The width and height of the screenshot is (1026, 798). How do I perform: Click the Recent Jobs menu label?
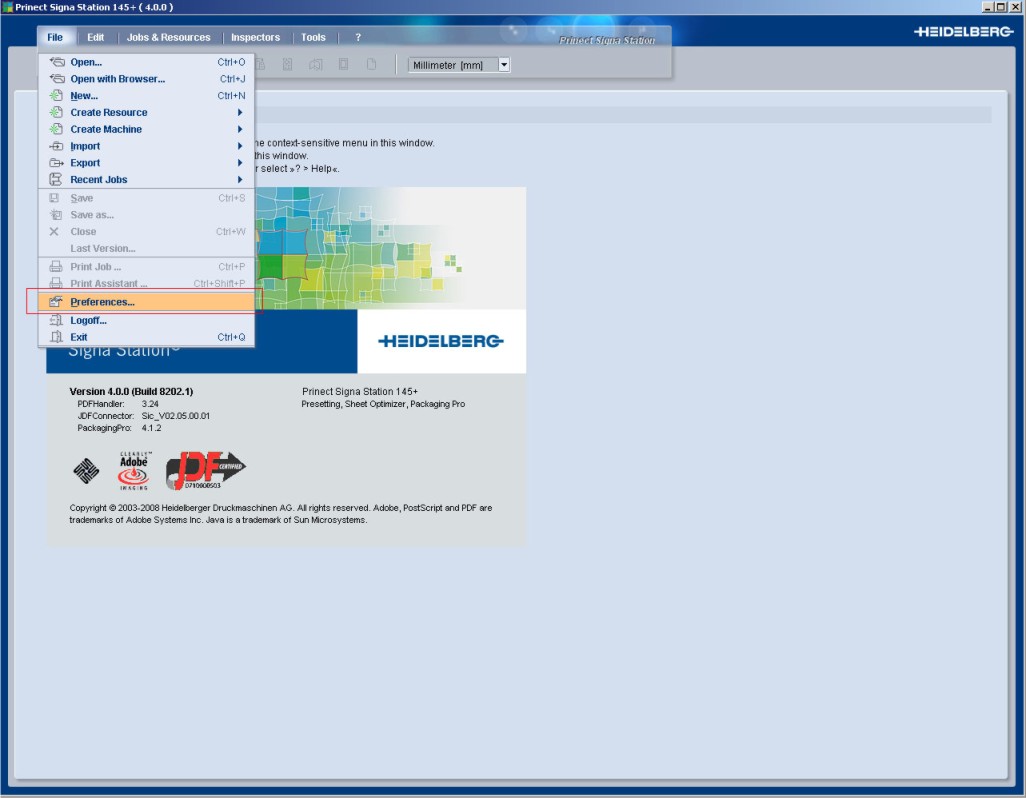point(99,180)
